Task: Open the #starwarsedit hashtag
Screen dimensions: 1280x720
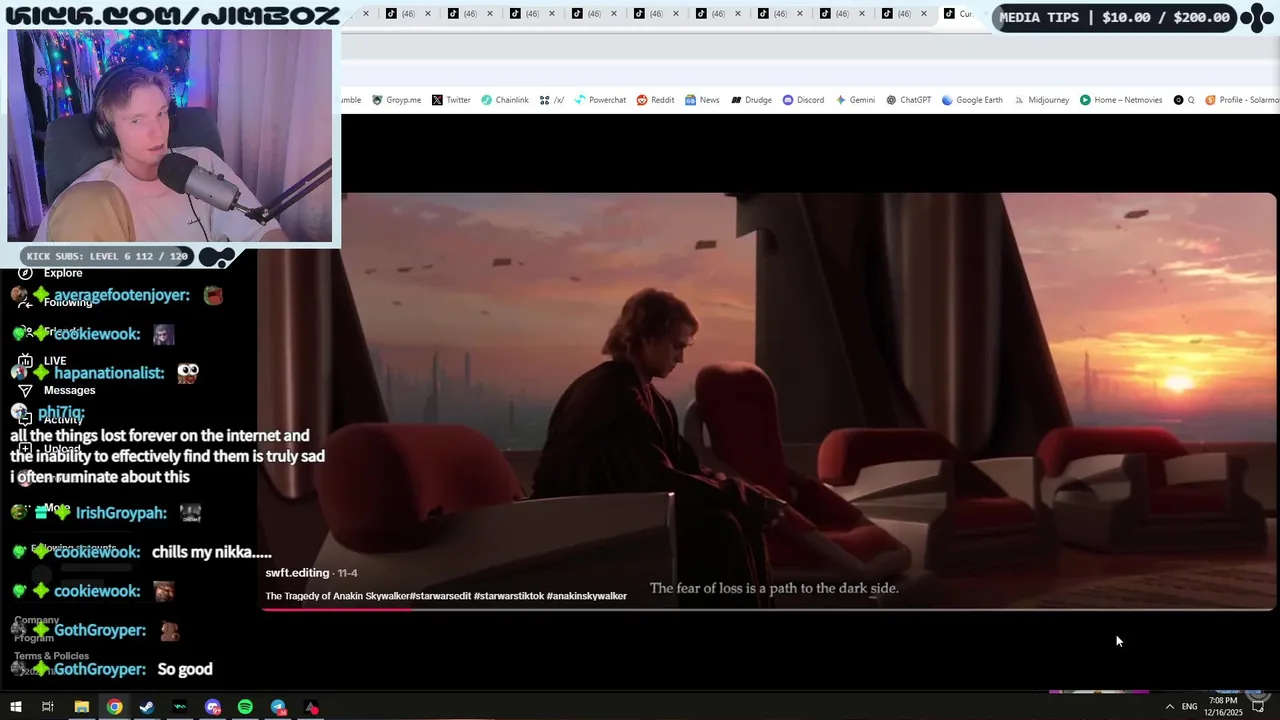Action: tap(440, 596)
